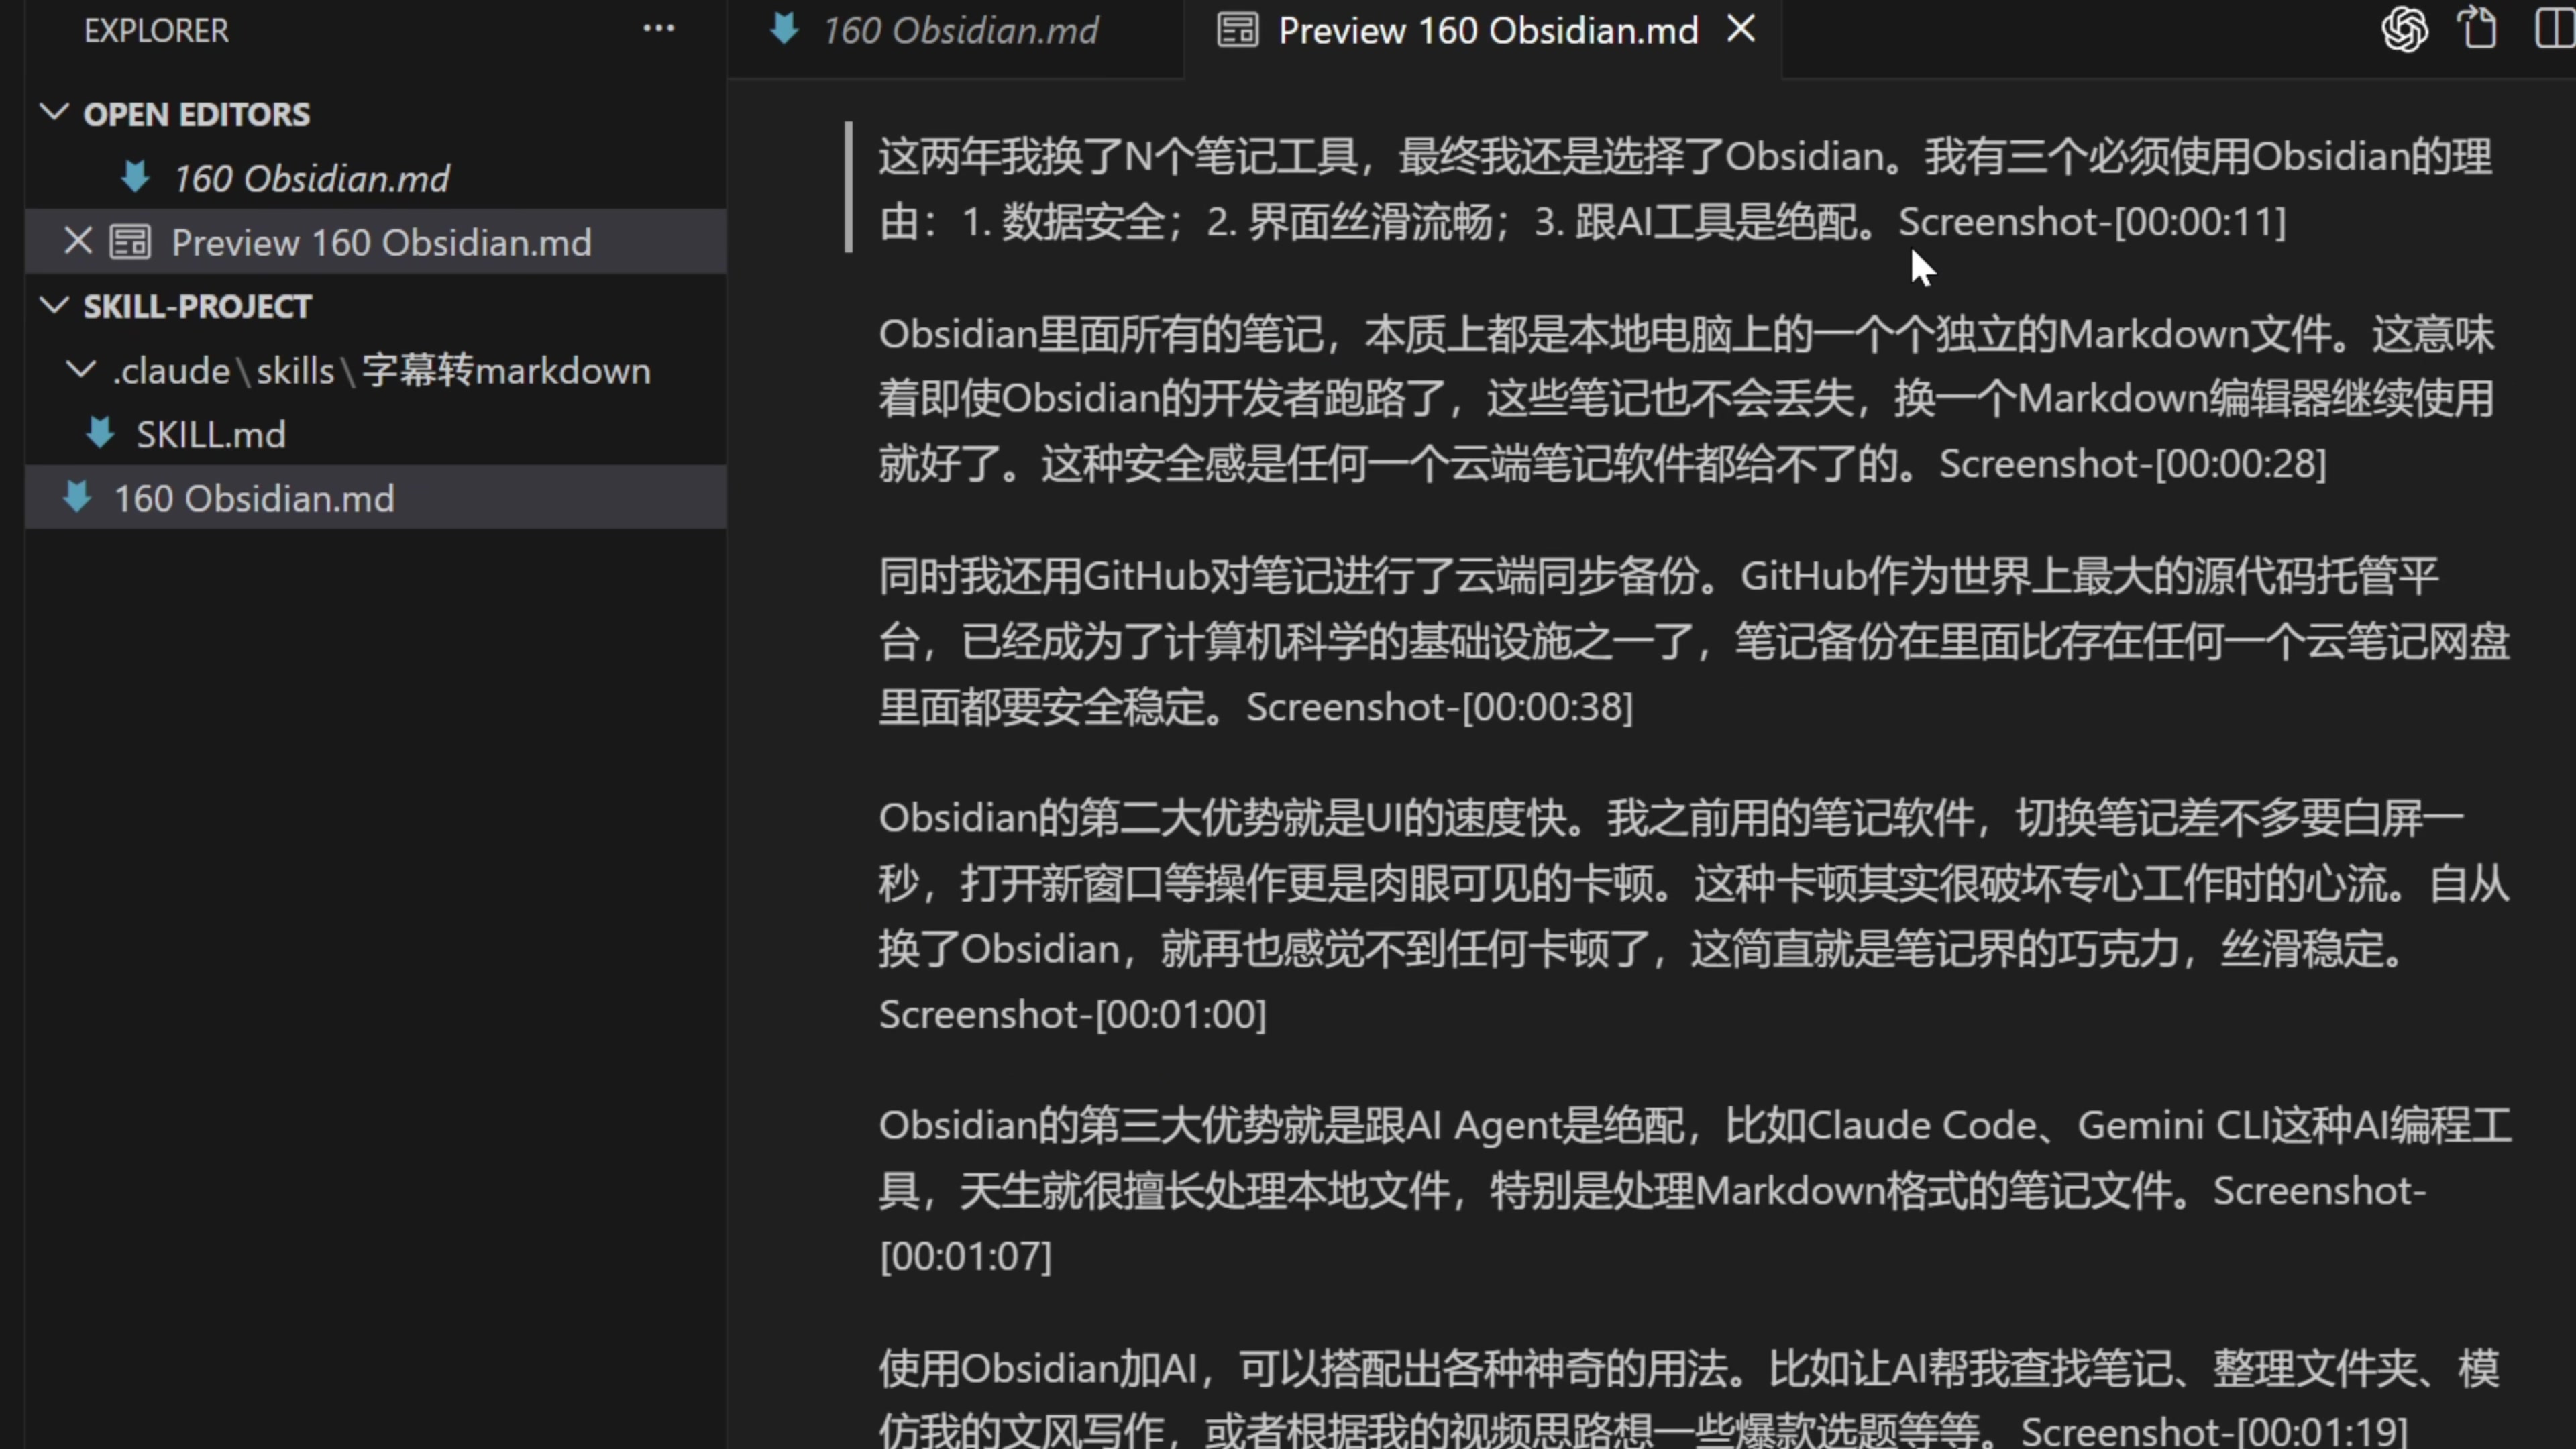Click the Show Source file icon
The width and height of the screenshot is (2576, 1449).
pos(2478,29)
